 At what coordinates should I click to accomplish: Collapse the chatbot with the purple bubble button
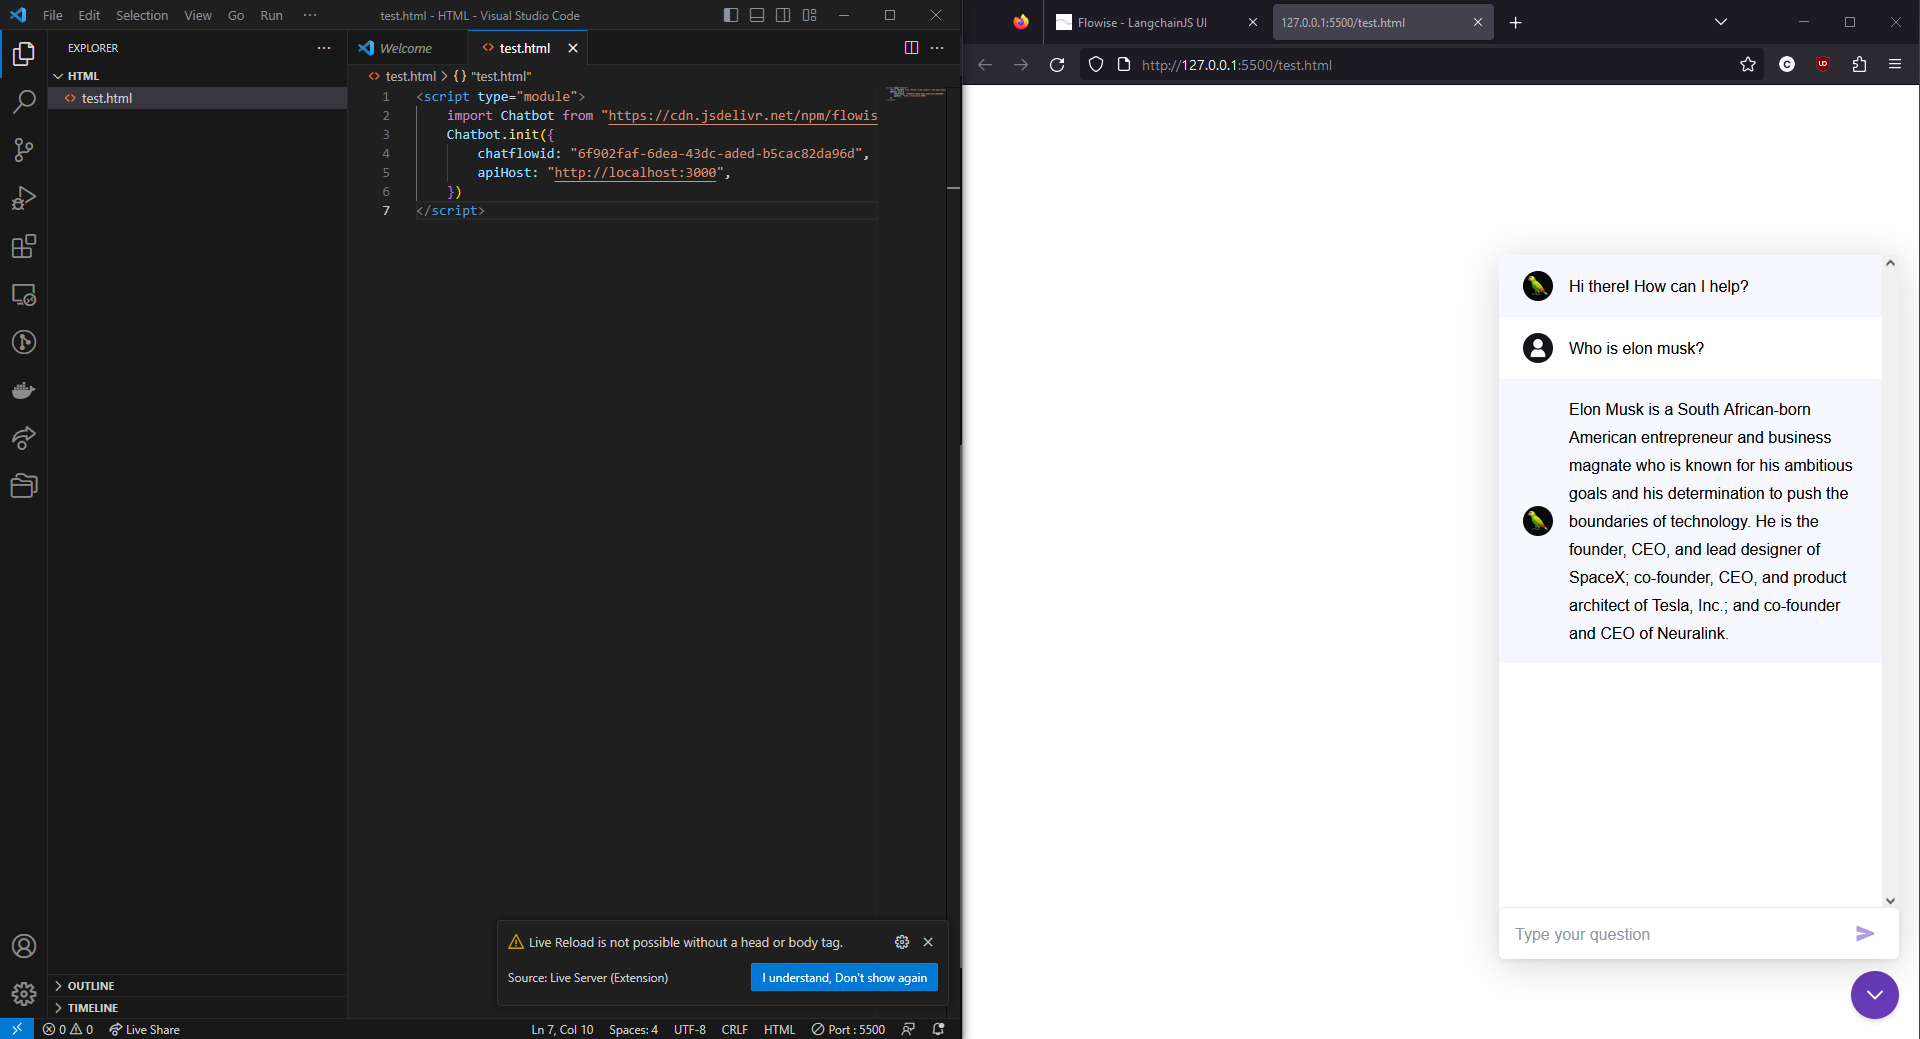[1874, 995]
